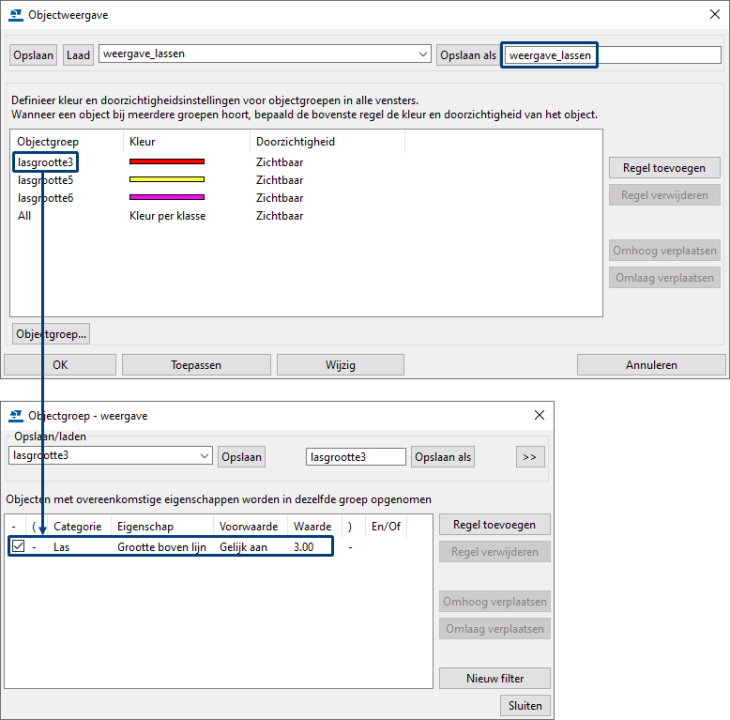Close the Objectgroep dialog with X
Viewport: 730px width, 720px height.
[x=539, y=415]
